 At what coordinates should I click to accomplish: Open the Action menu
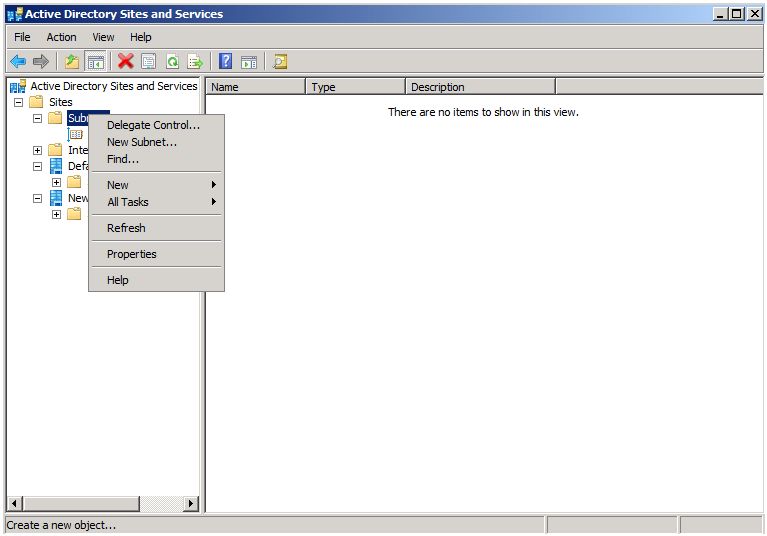61,37
